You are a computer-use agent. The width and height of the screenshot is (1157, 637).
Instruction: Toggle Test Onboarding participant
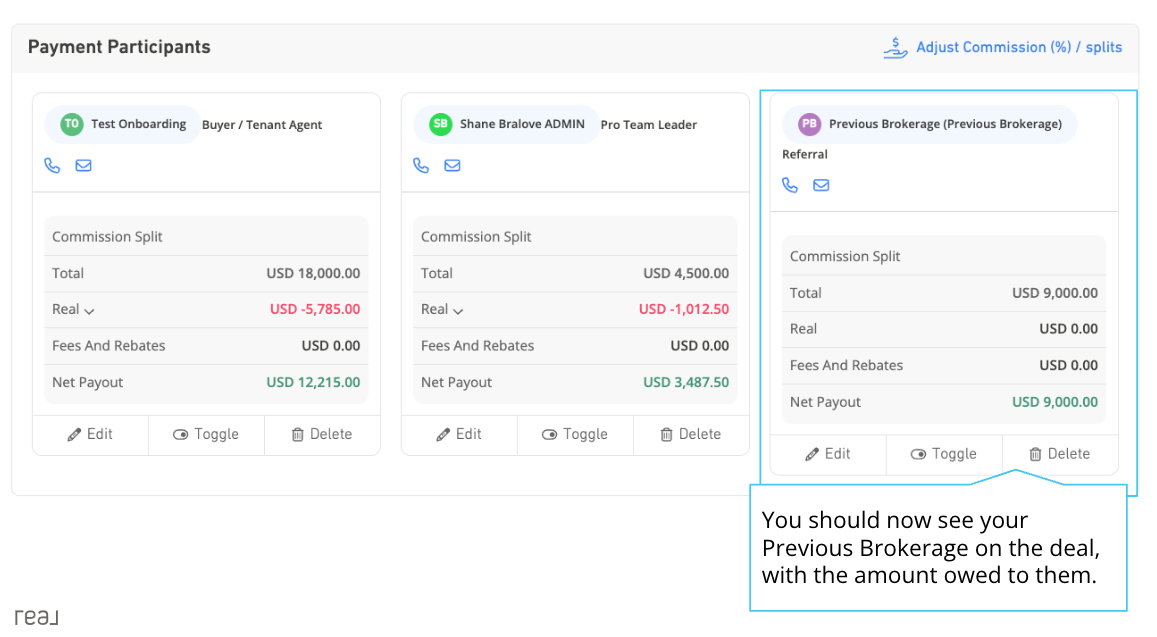point(206,435)
